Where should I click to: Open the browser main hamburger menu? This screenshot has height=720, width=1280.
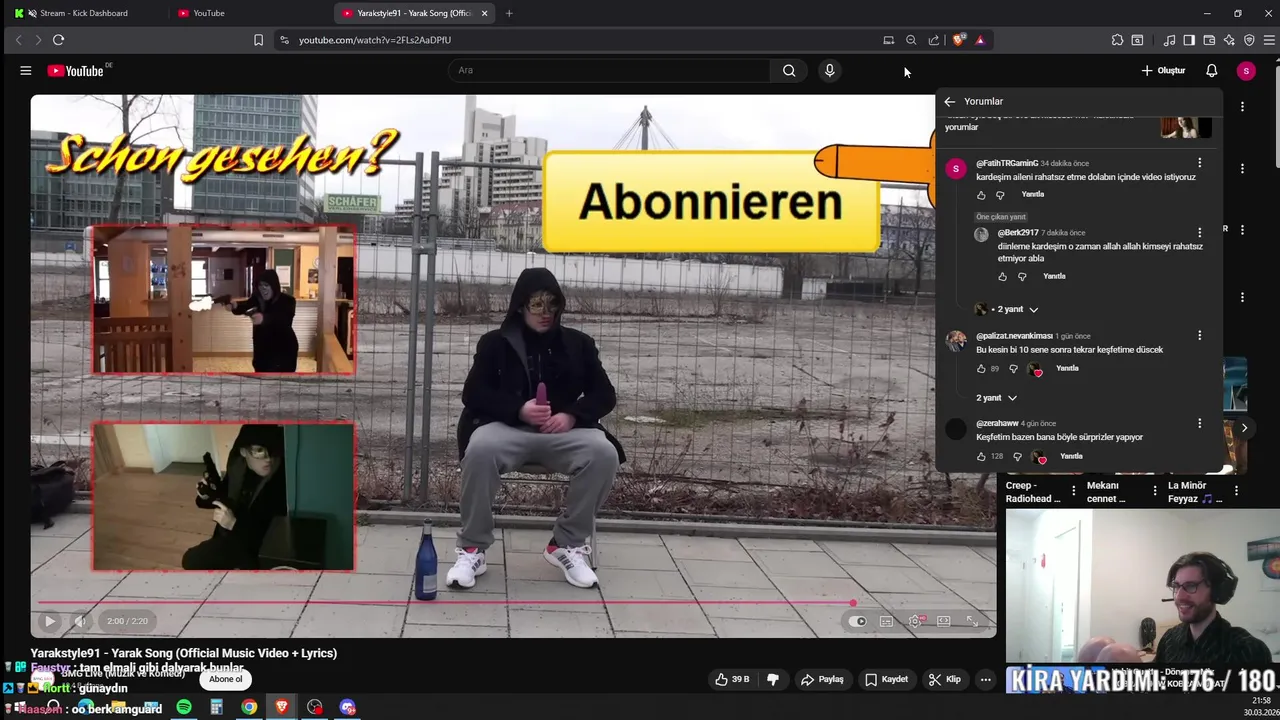pyautogui.click(x=1270, y=40)
